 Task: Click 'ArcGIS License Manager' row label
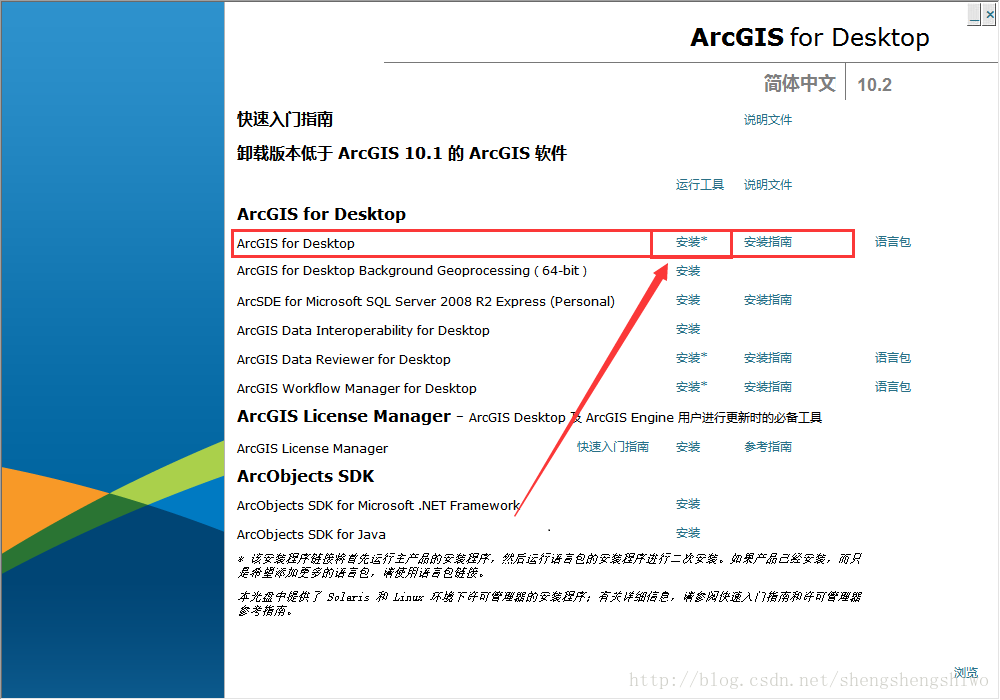coord(312,449)
